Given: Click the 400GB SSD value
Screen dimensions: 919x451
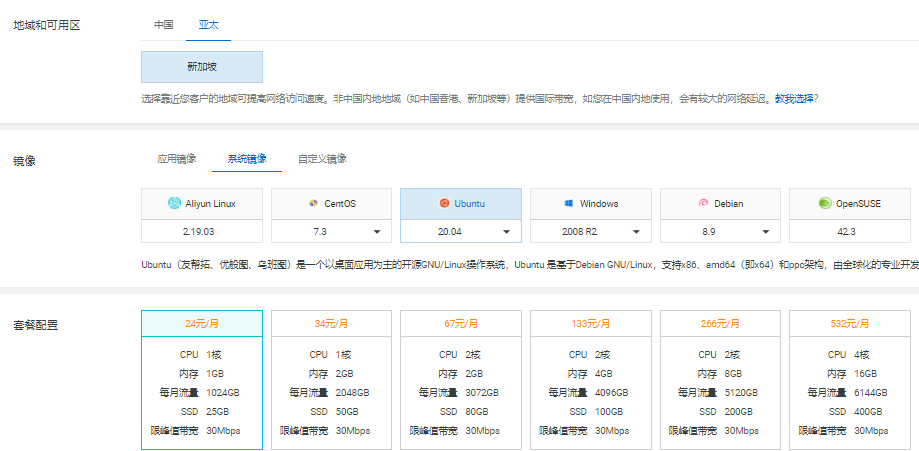Looking at the screenshot, I should pos(868,412).
